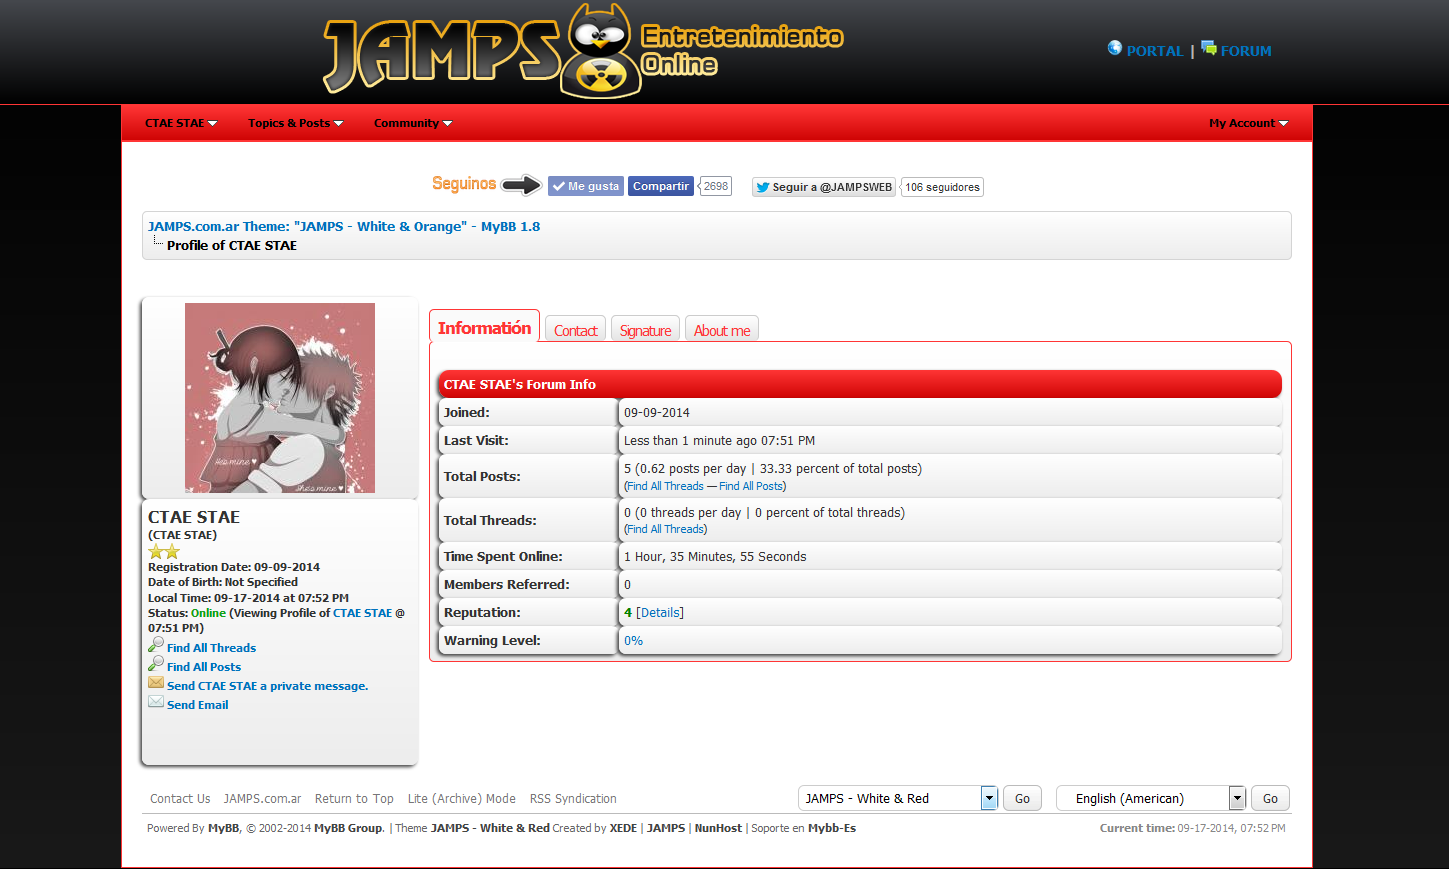Click Go button next to language selector

1270,798
